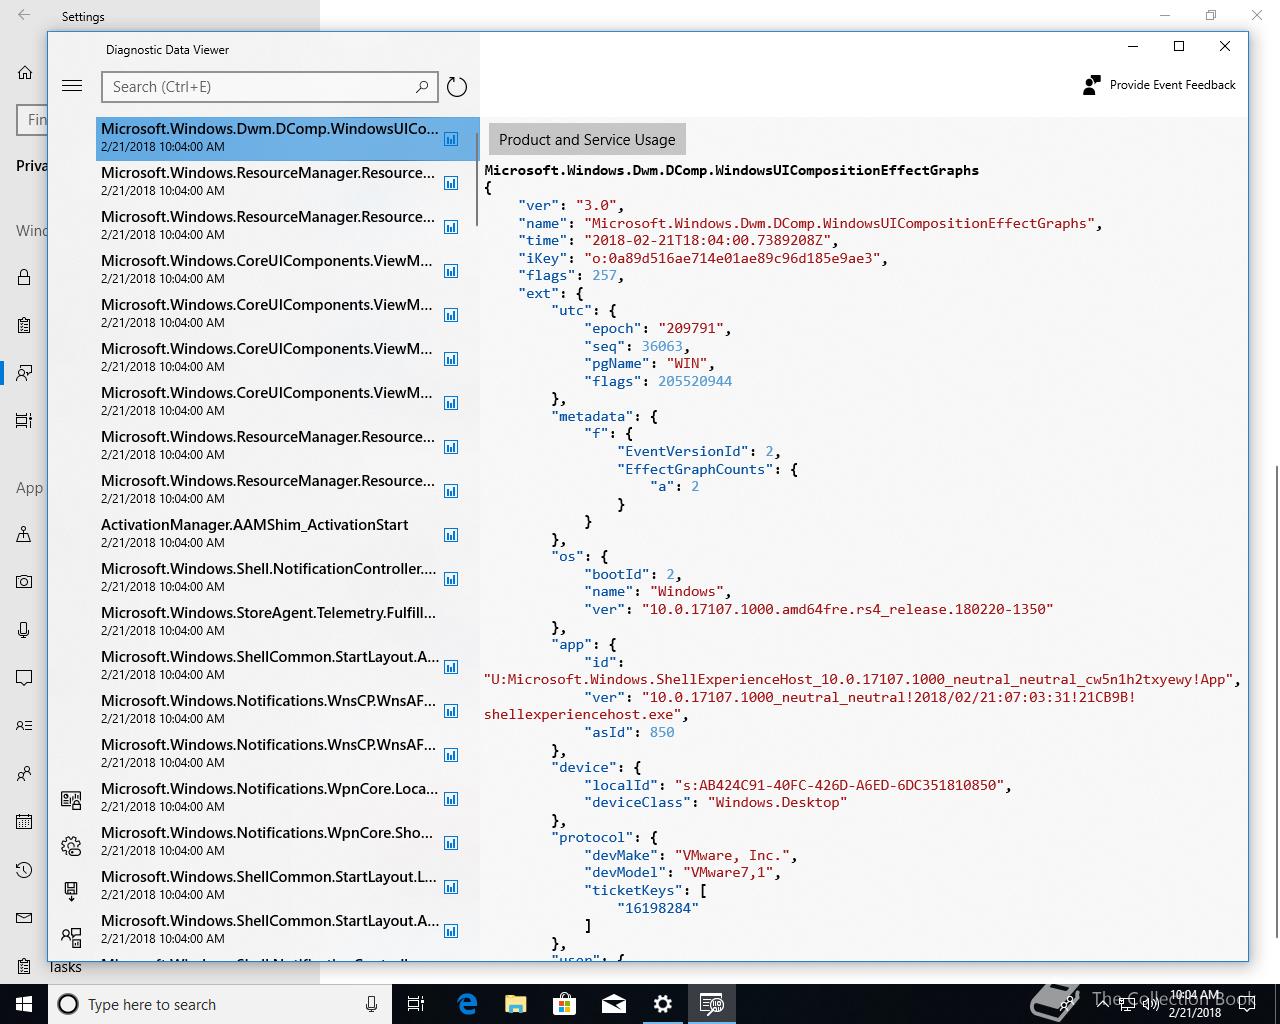Select the Activity history icon in Settings
Screen dimensions: 1280x1024
[x=24, y=421]
